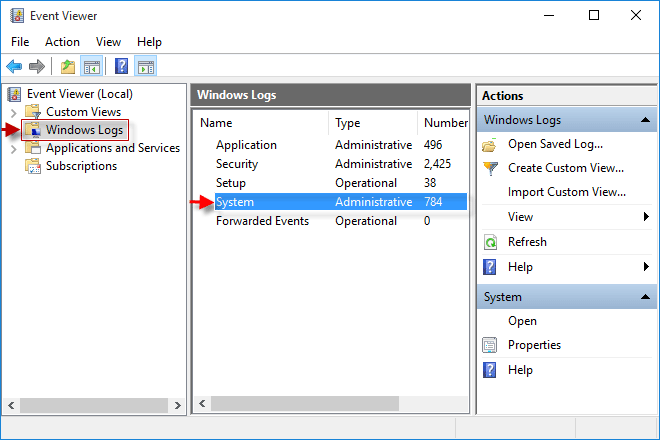Click the Up One Level folder icon
The image size is (660, 440).
point(67,67)
